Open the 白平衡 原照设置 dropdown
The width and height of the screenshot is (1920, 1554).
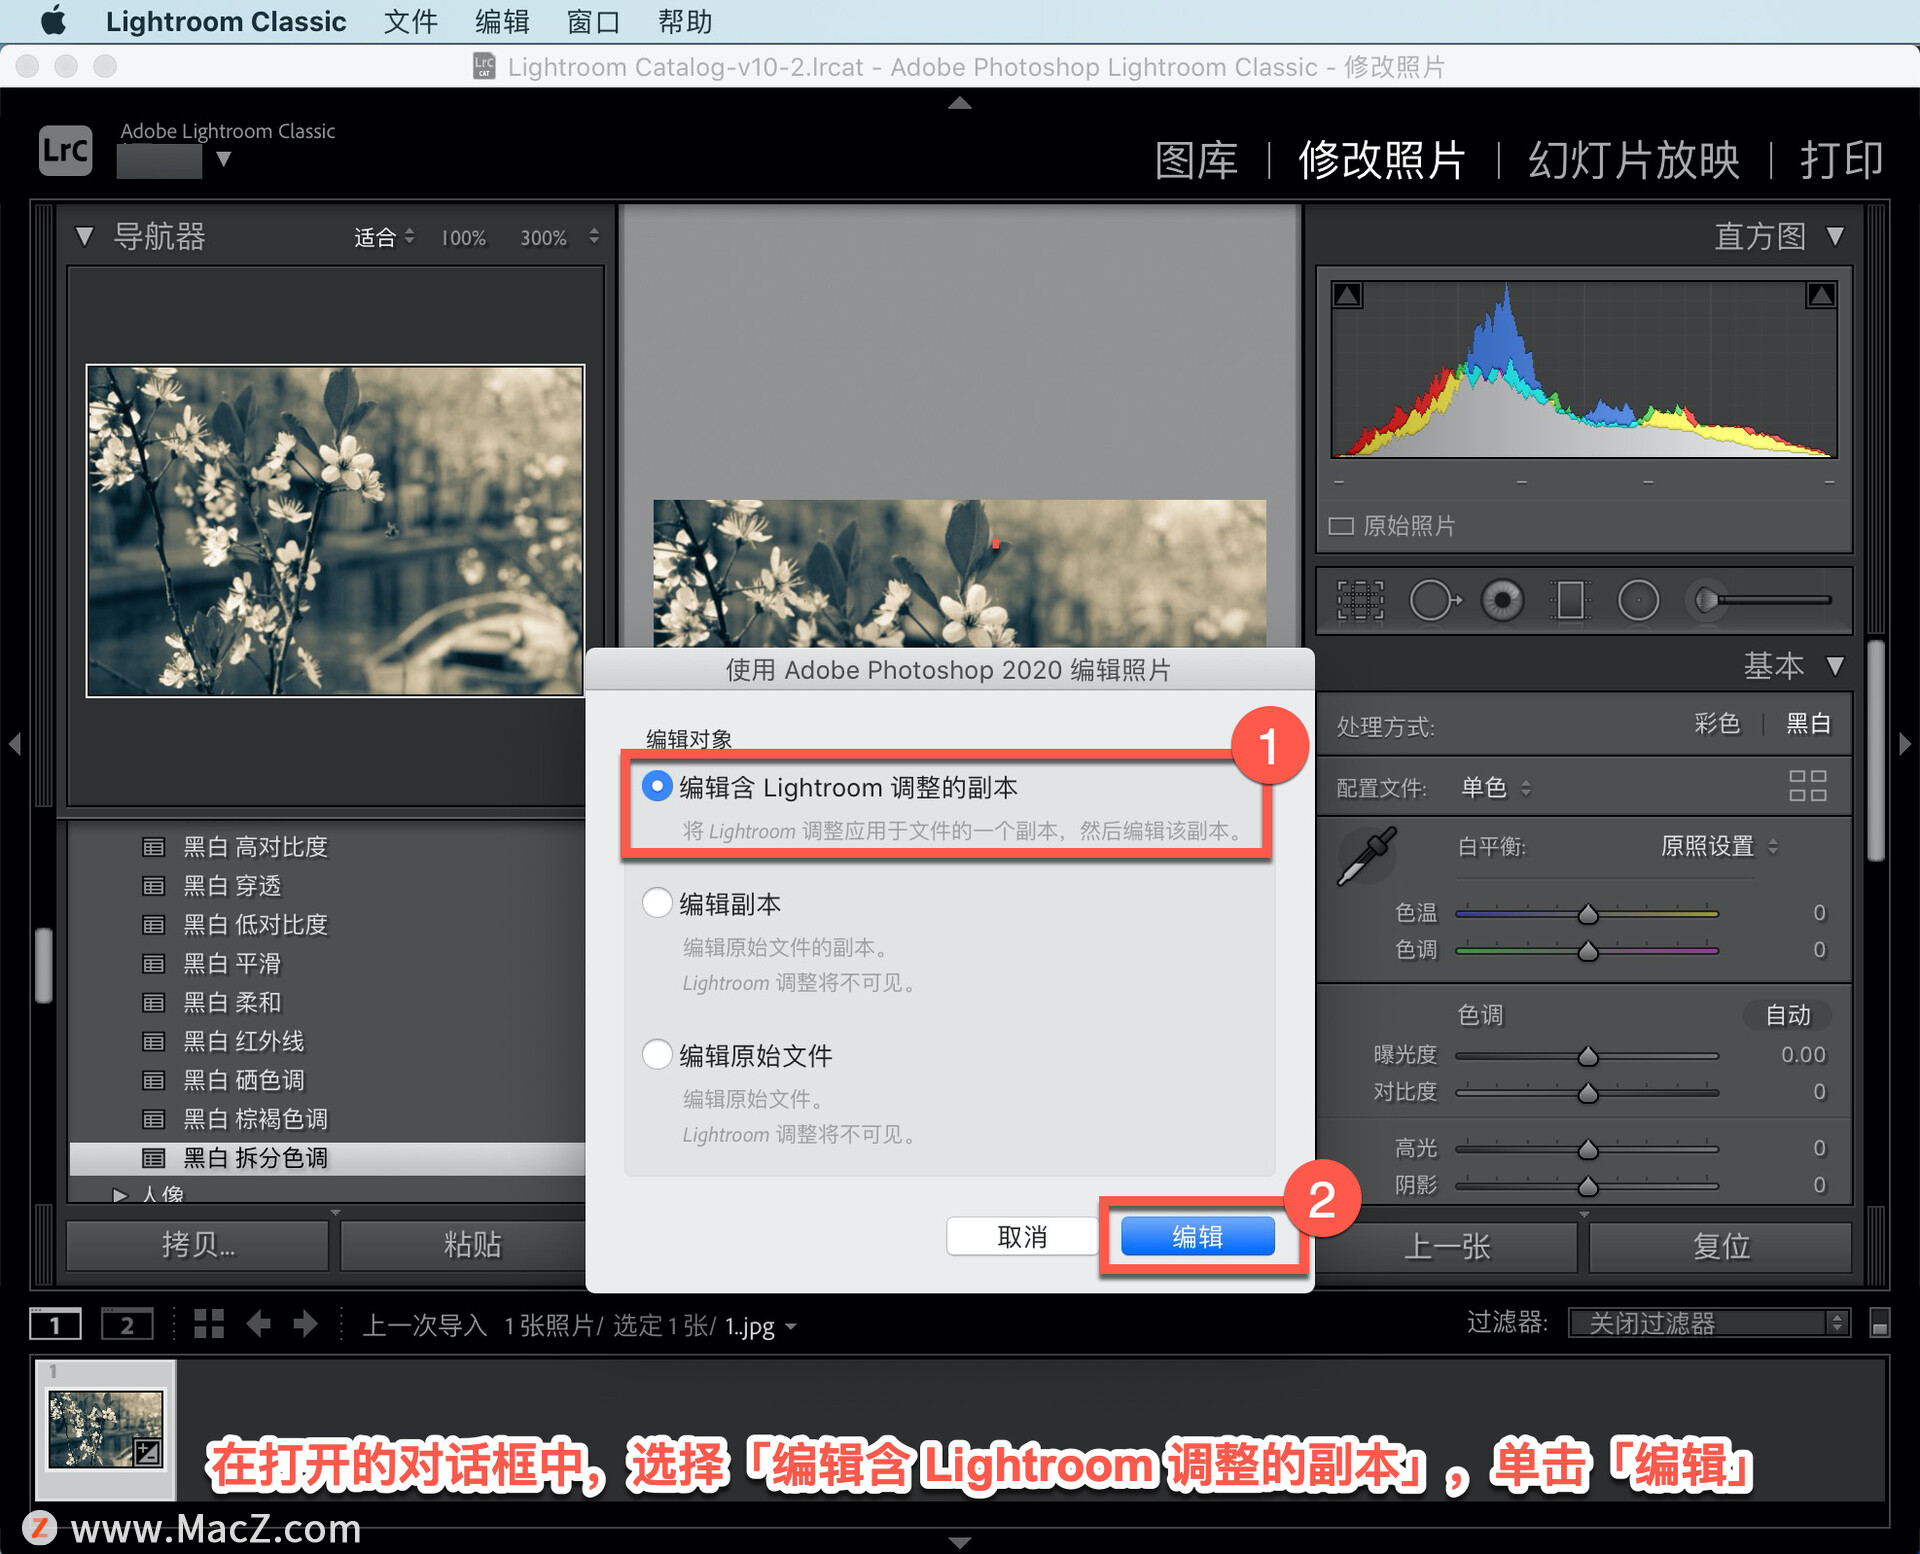(x=1719, y=847)
